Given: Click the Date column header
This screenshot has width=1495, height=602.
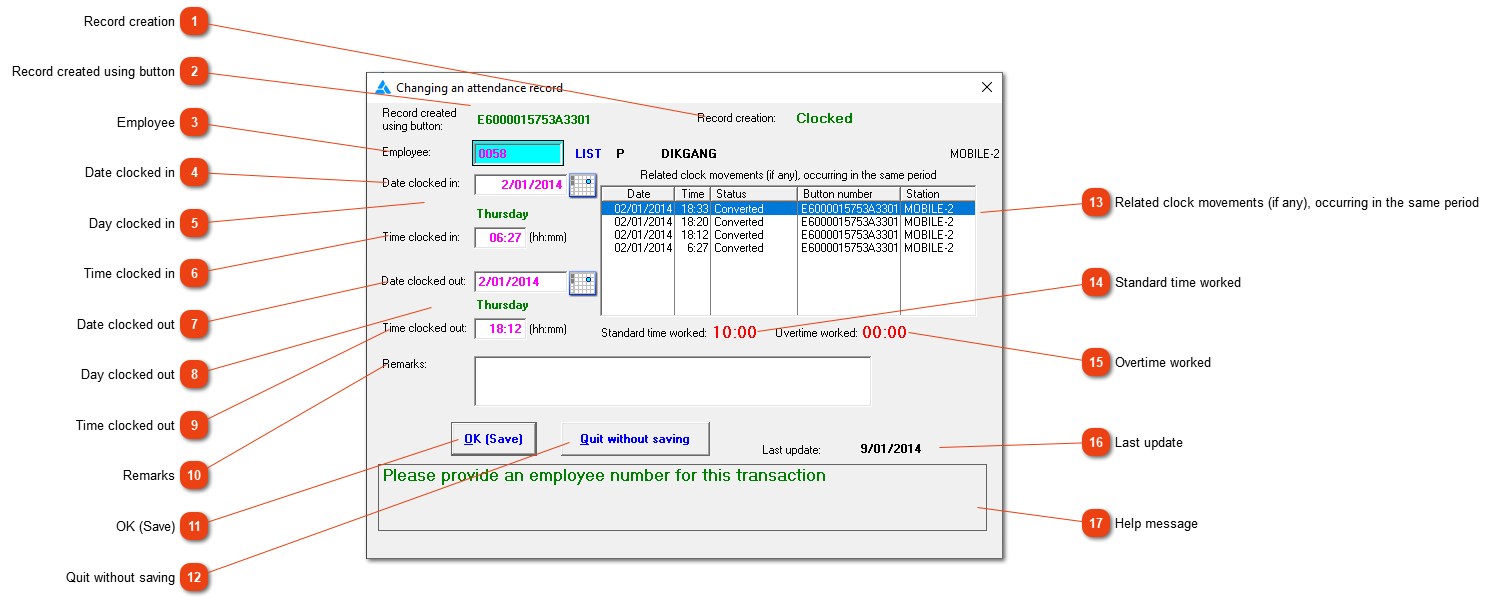Looking at the screenshot, I should pyautogui.click(x=638, y=194).
